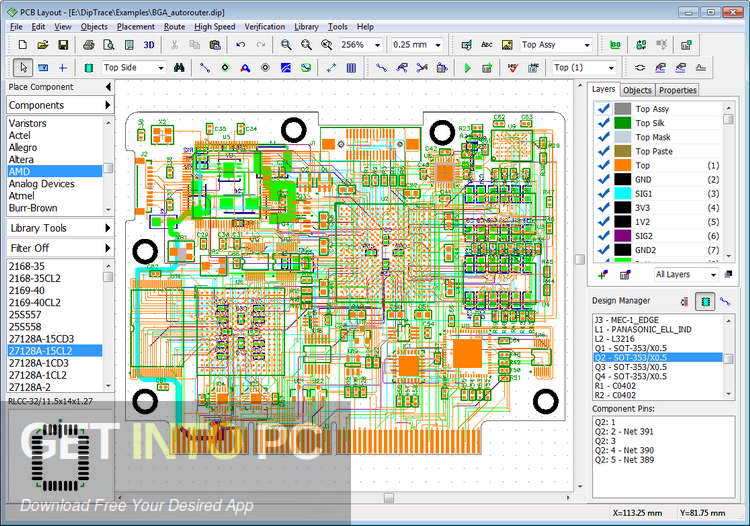Click the layer list scroll down arrow
The height and width of the screenshot is (526, 750).
pos(728,256)
